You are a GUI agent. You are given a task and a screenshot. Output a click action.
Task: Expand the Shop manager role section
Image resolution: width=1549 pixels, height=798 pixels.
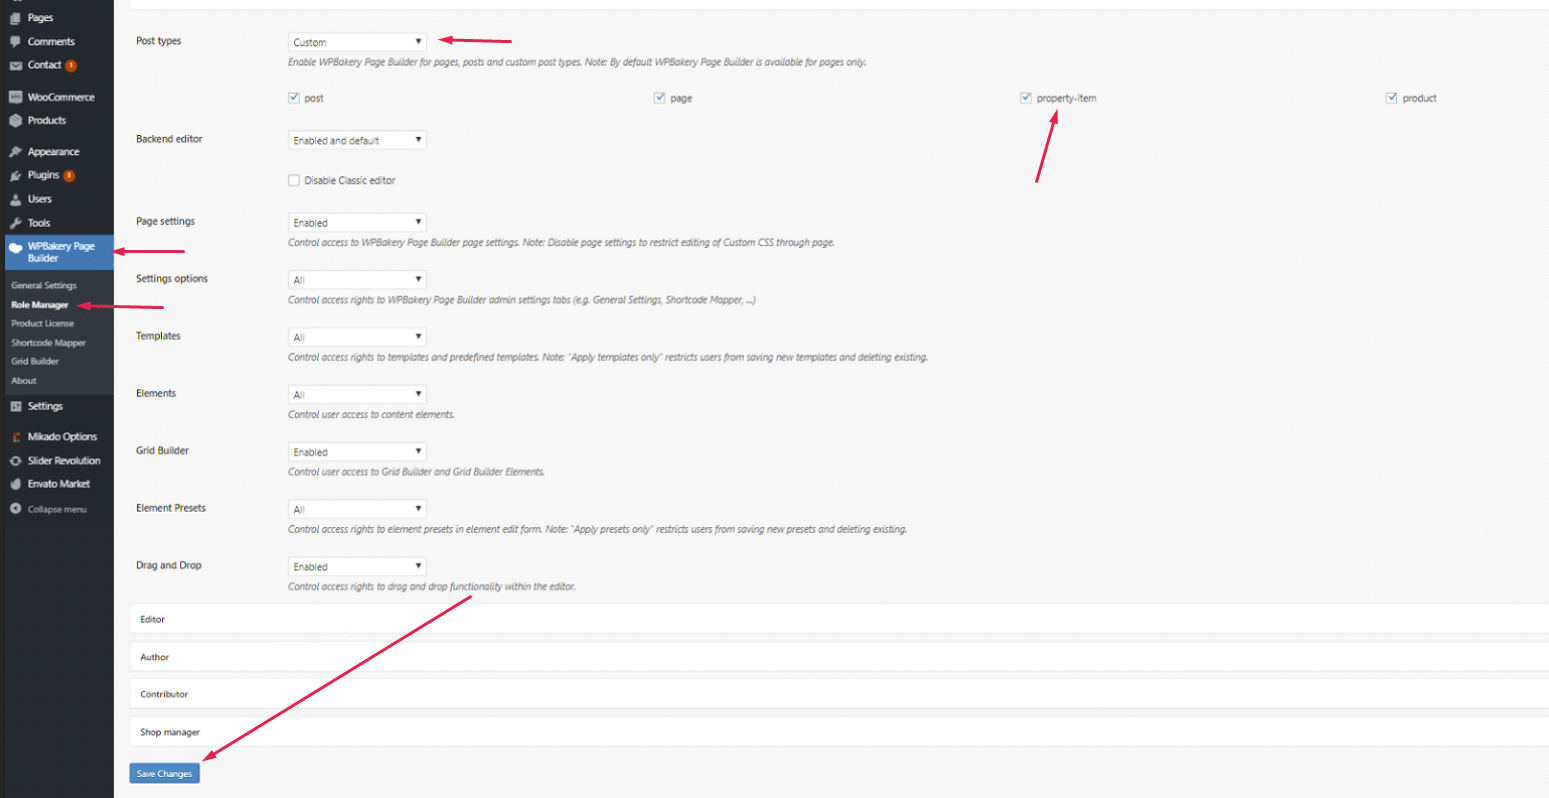point(839,732)
